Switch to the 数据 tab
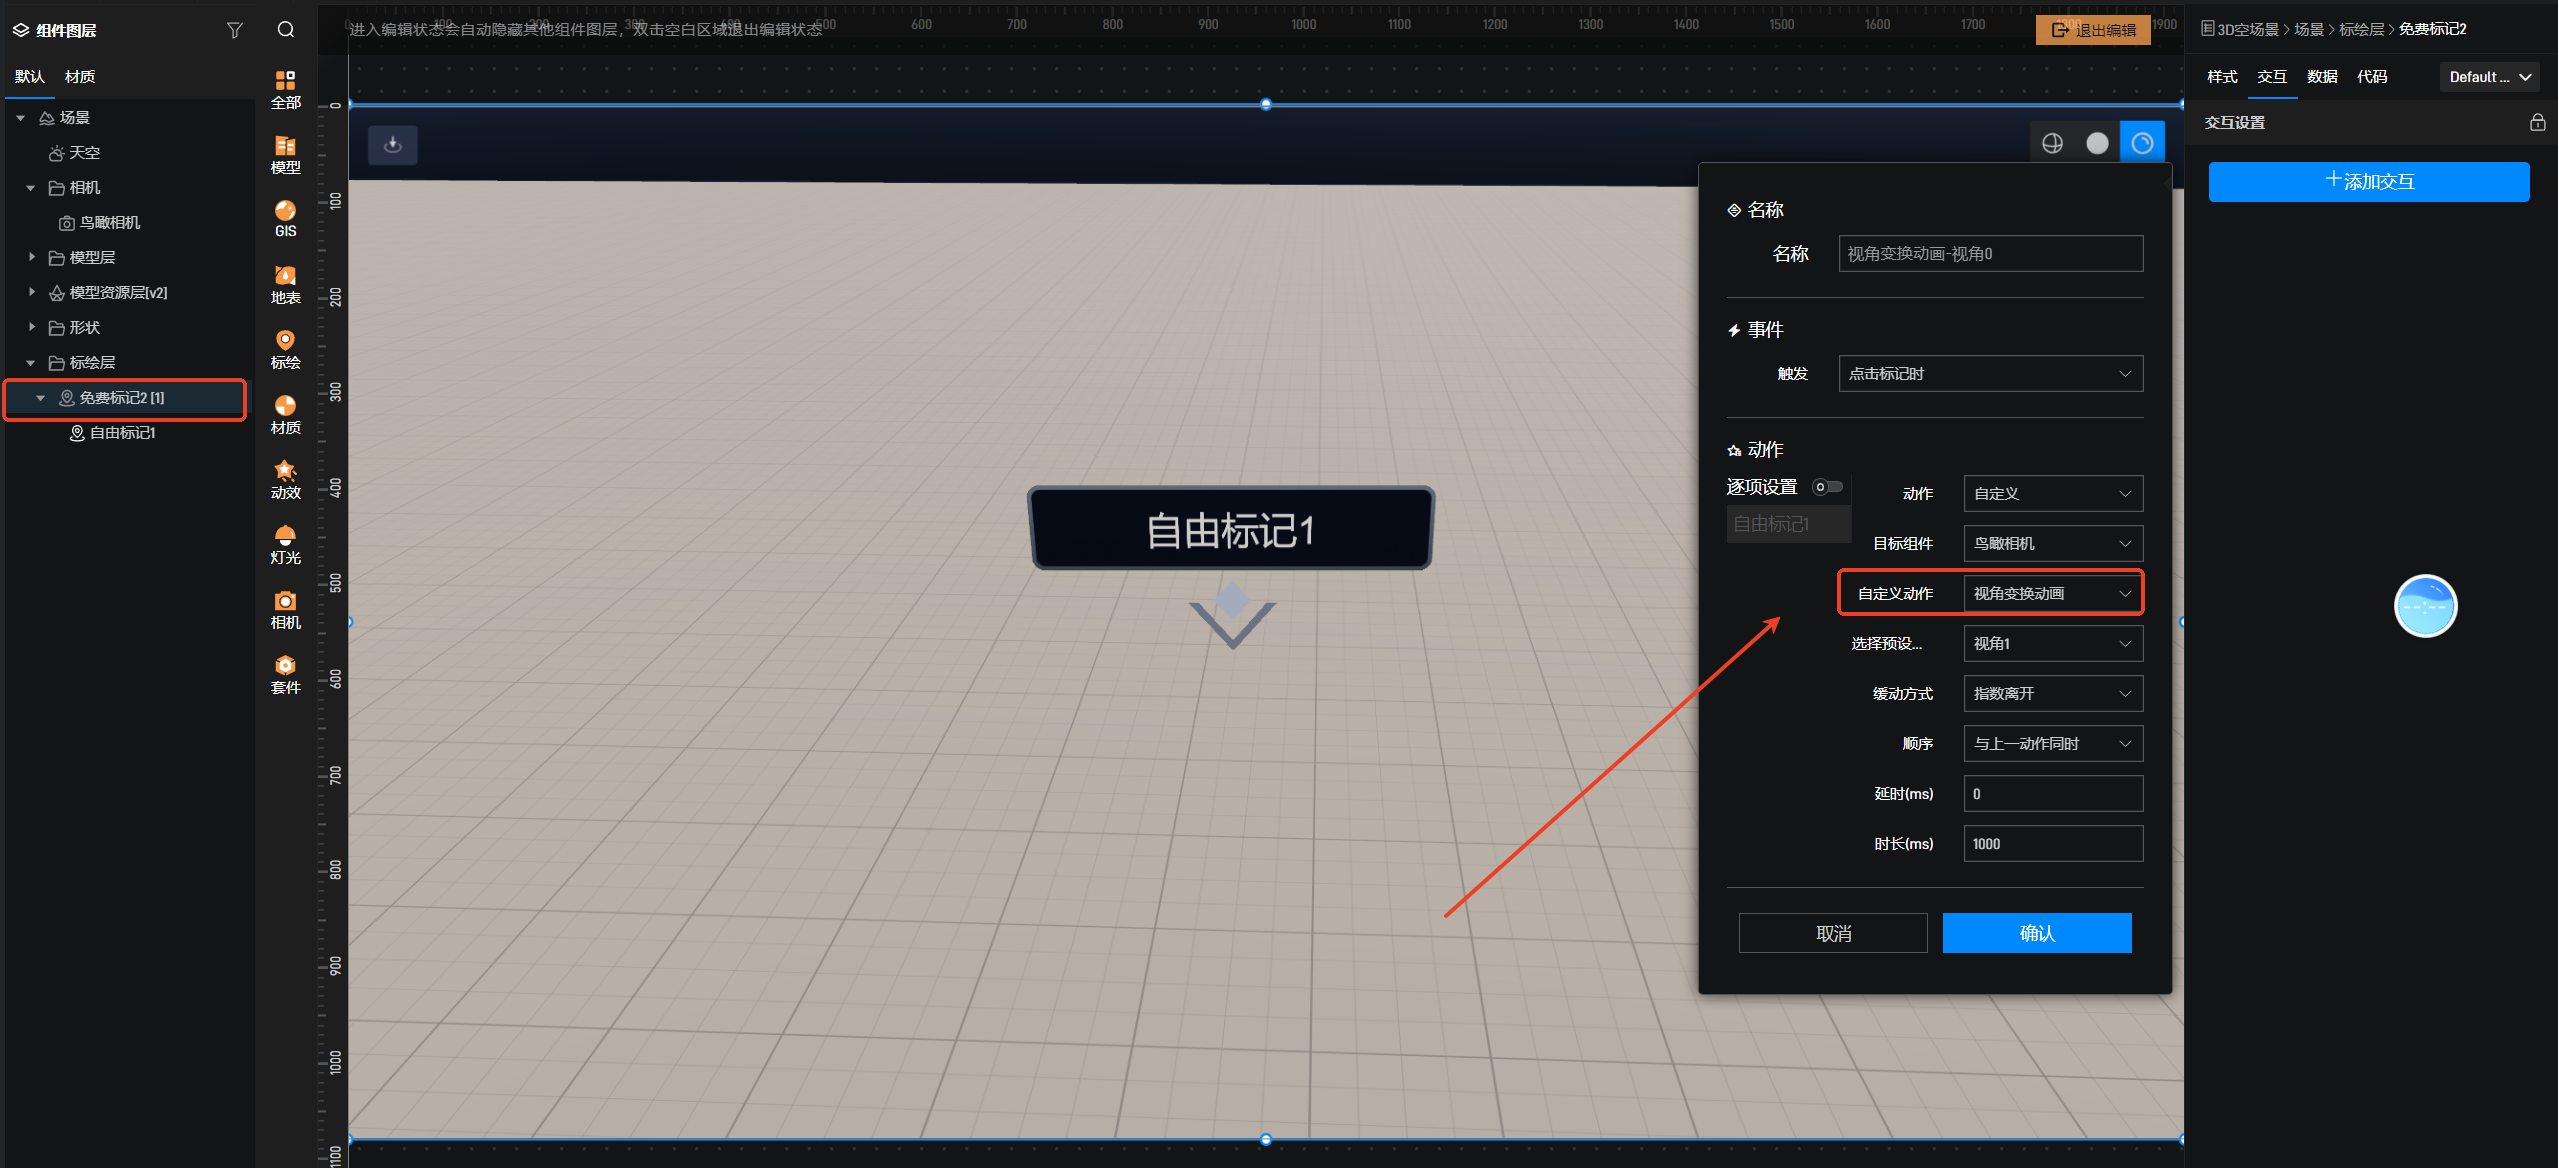Image resolution: width=2558 pixels, height=1168 pixels. pos(2321,77)
